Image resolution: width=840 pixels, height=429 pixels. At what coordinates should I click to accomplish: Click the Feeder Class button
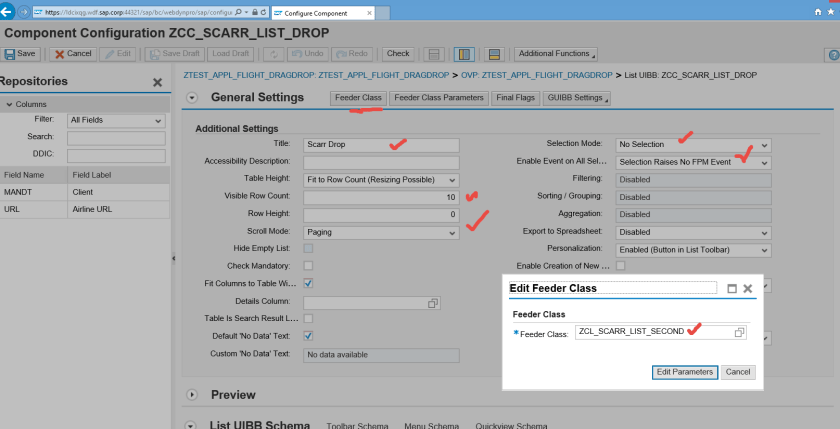click(x=358, y=98)
